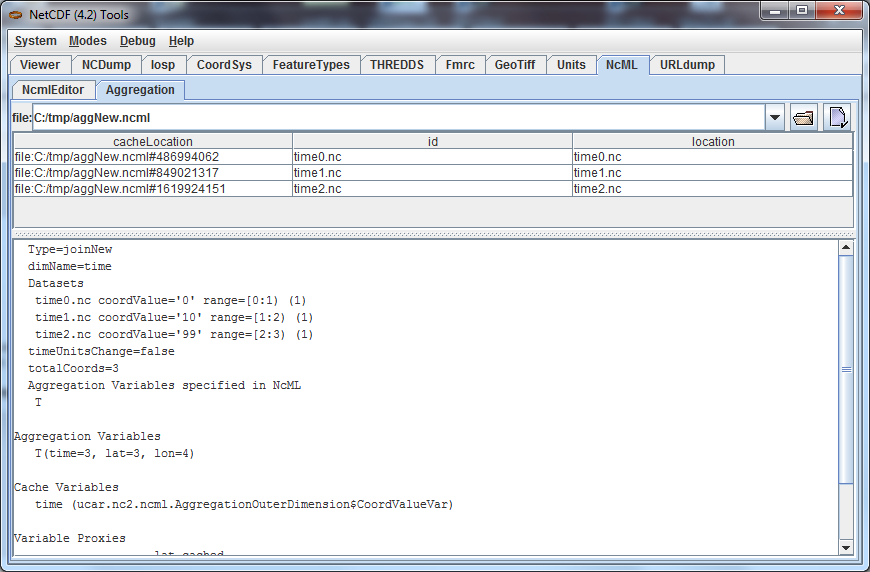Open the System menu
Screen dimensions: 870x572
point(35,41)
